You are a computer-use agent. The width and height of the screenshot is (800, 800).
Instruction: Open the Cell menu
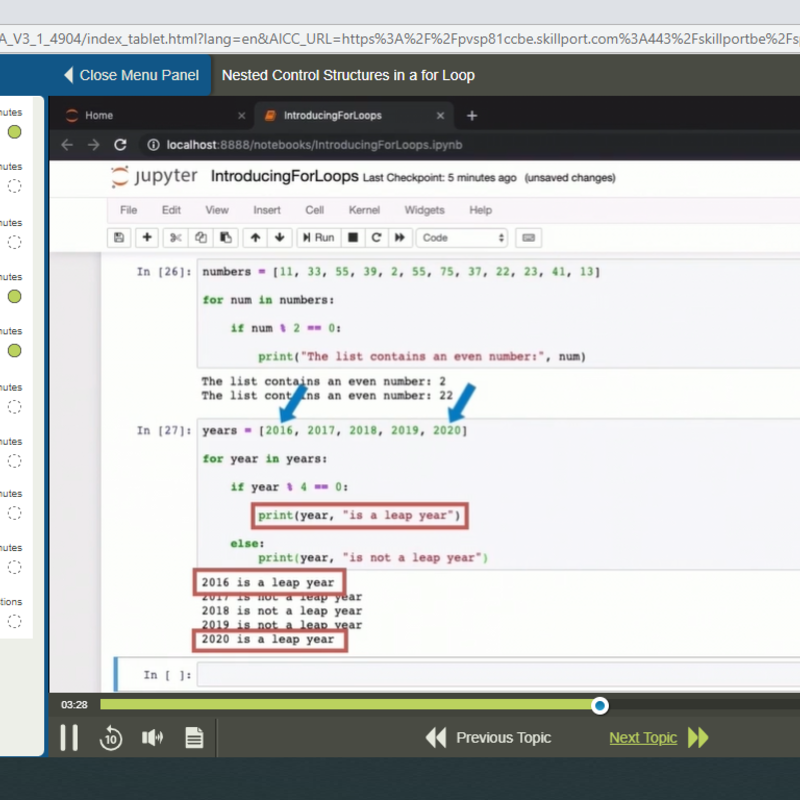[x=314, y=210]
